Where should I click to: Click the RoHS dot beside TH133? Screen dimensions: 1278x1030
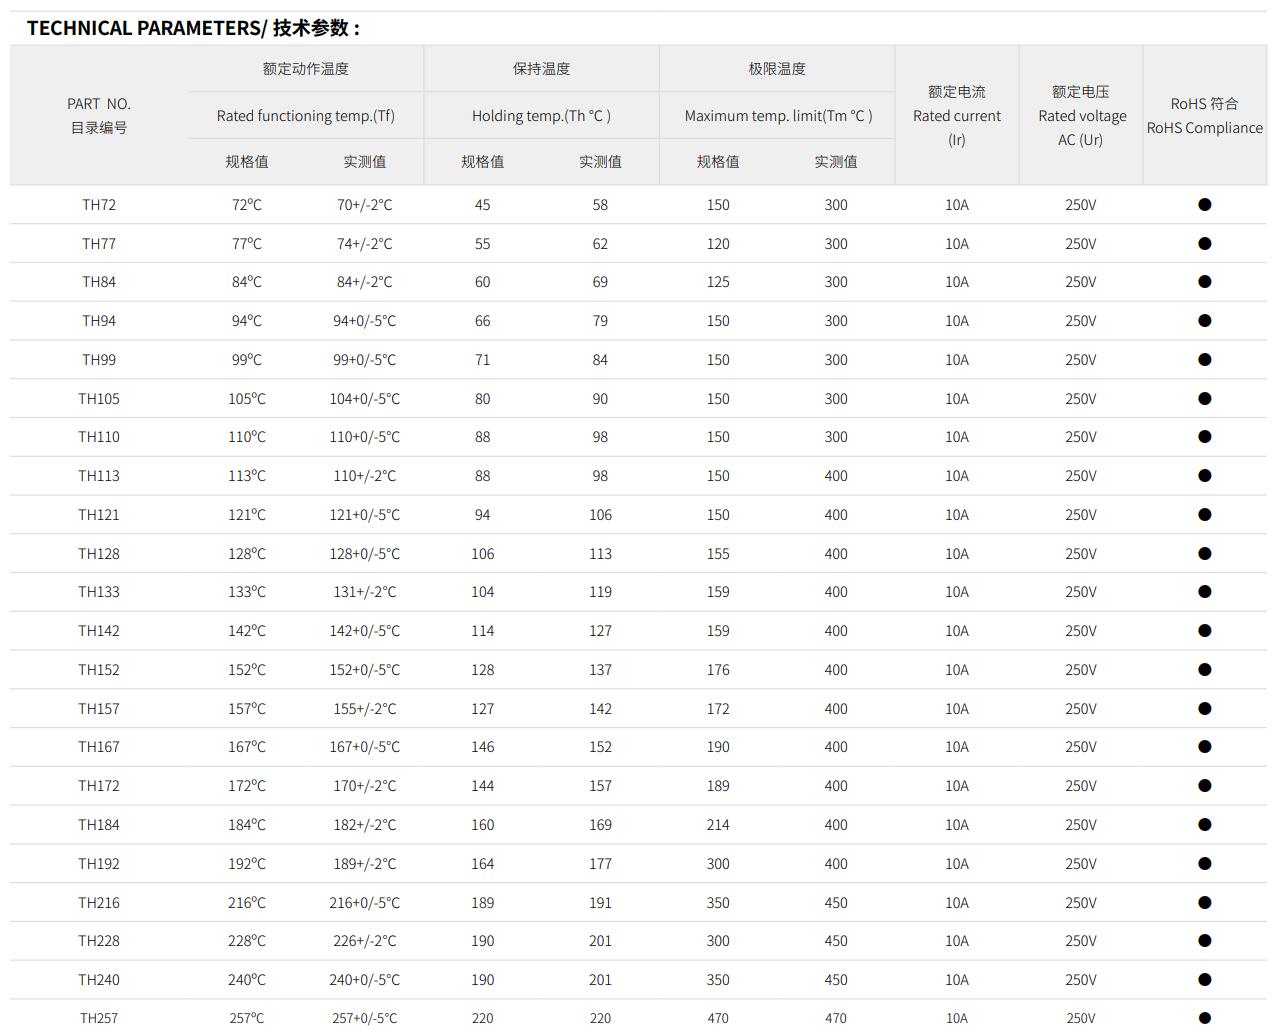(x=1204, y=592)
